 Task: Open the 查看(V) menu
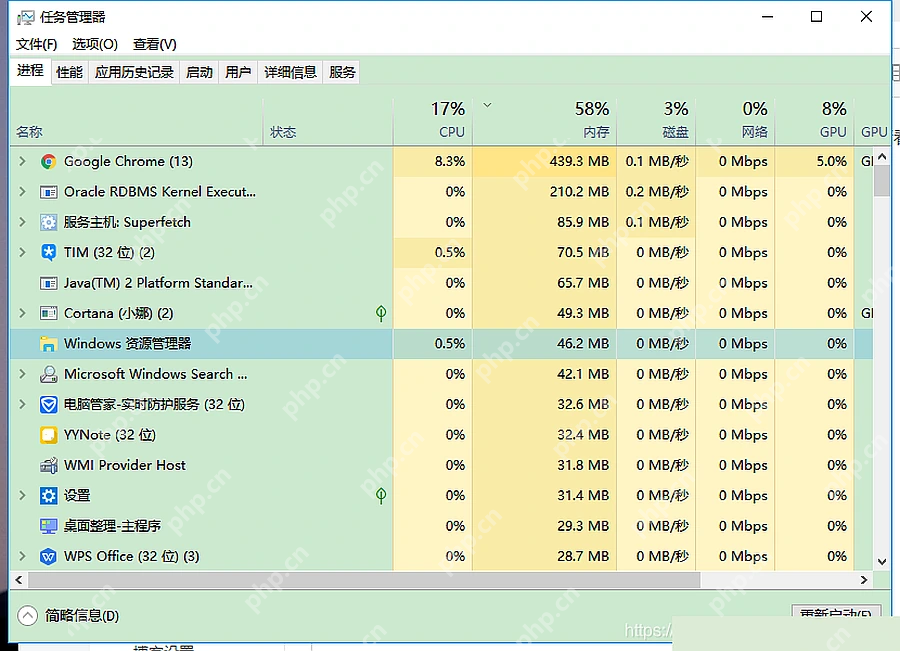(x=154, y=44)
